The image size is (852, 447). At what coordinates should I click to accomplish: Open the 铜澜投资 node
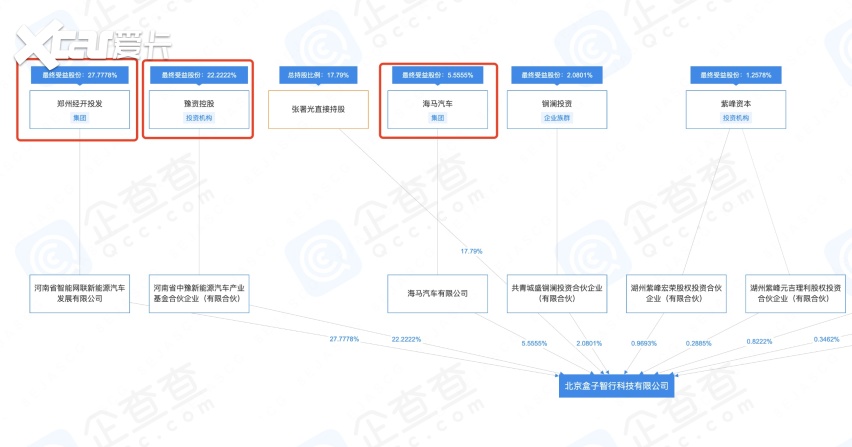pyautogui.click(x=557, y=110)
